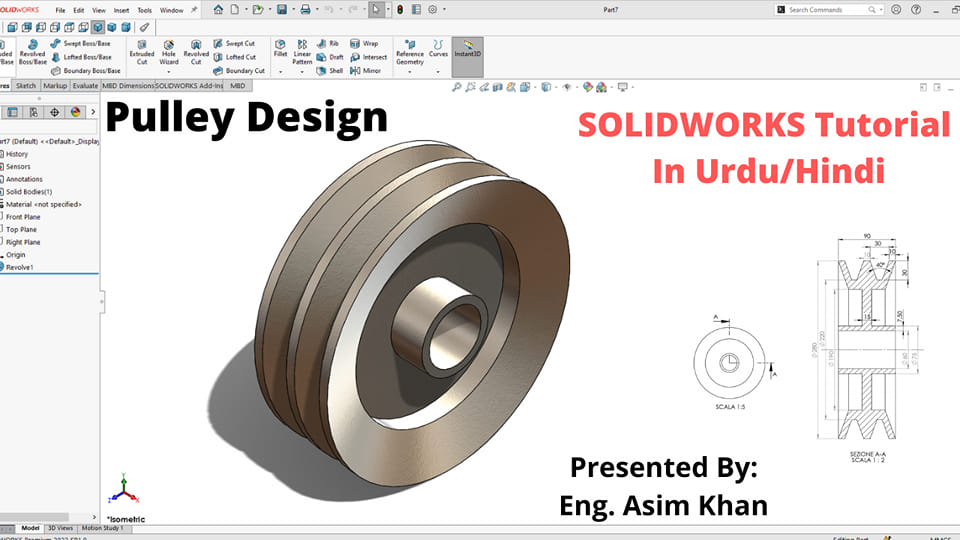Select the Lofted Cut tool
Viewport: 960px width, 540px height.
point(234,57)
